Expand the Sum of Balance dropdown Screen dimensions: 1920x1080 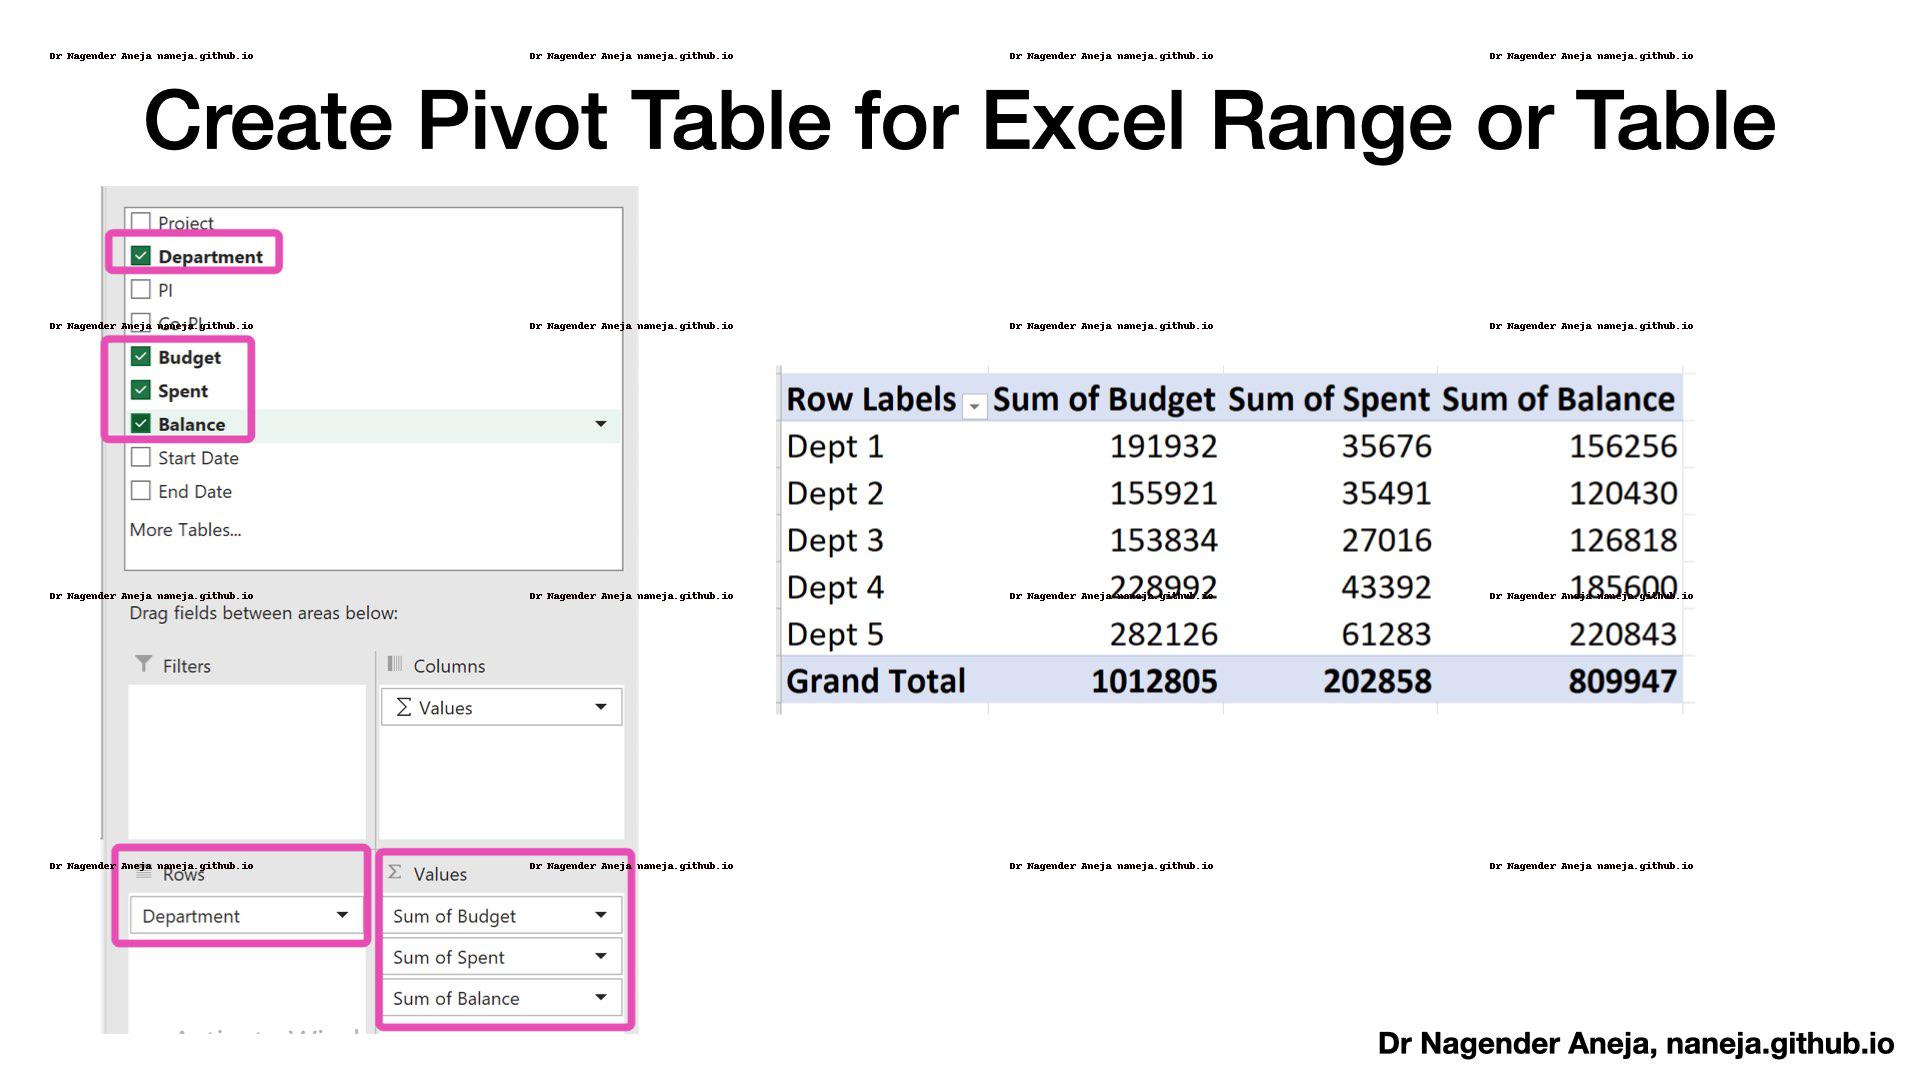click(x=601, y=997)
